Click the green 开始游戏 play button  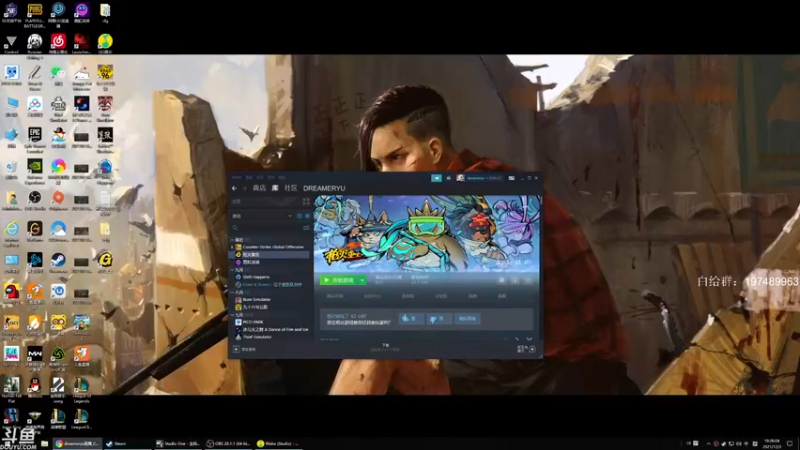[x=338, y=280]
